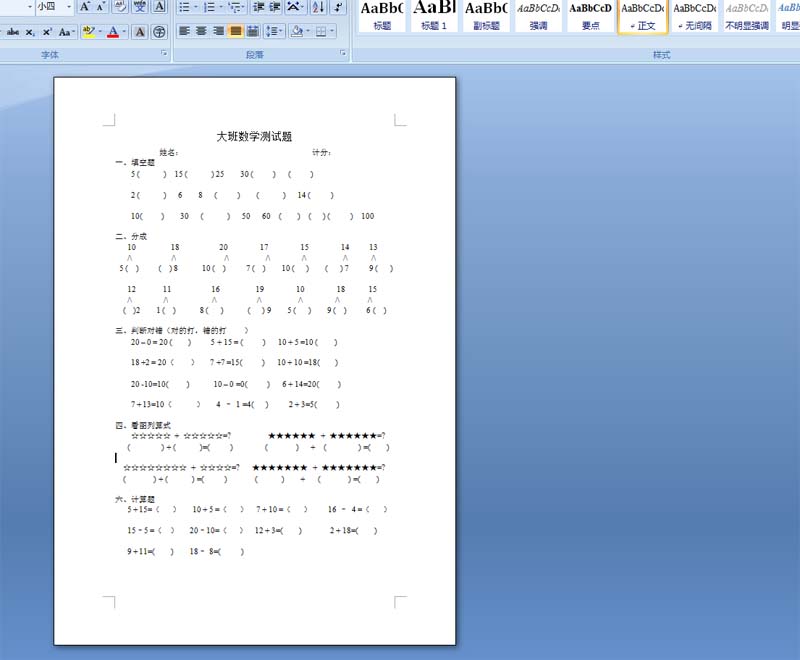Click the sort icon in paragraph group
The height and width of the screenshot is (660, 800).
[x=320, y=7]
